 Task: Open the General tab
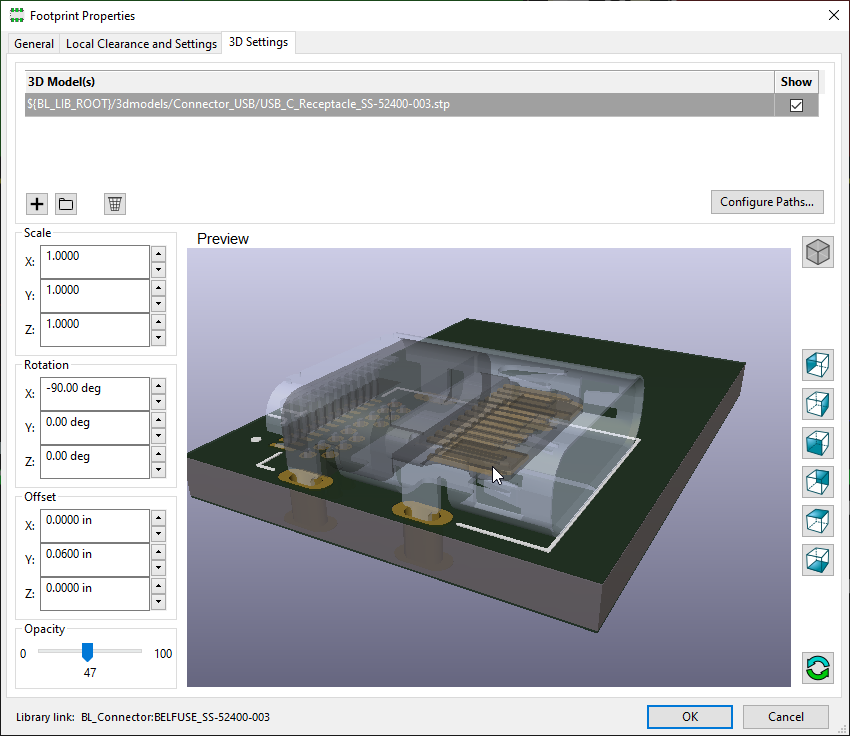tap(34, 44)
